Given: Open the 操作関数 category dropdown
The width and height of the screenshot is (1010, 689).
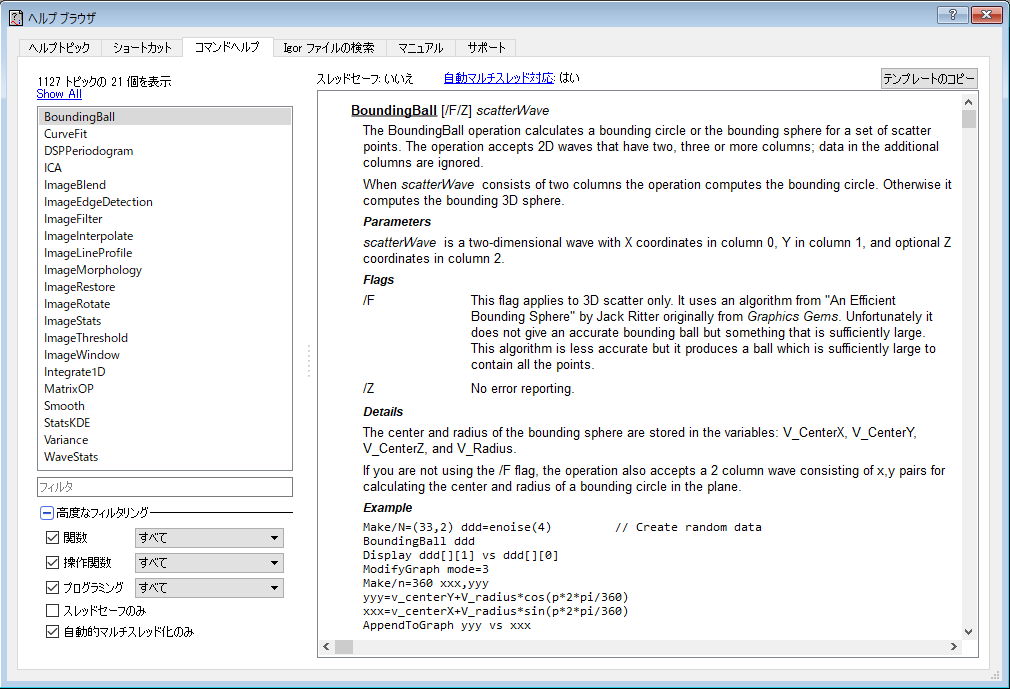Looking at the screenshot, I should 209,563.
